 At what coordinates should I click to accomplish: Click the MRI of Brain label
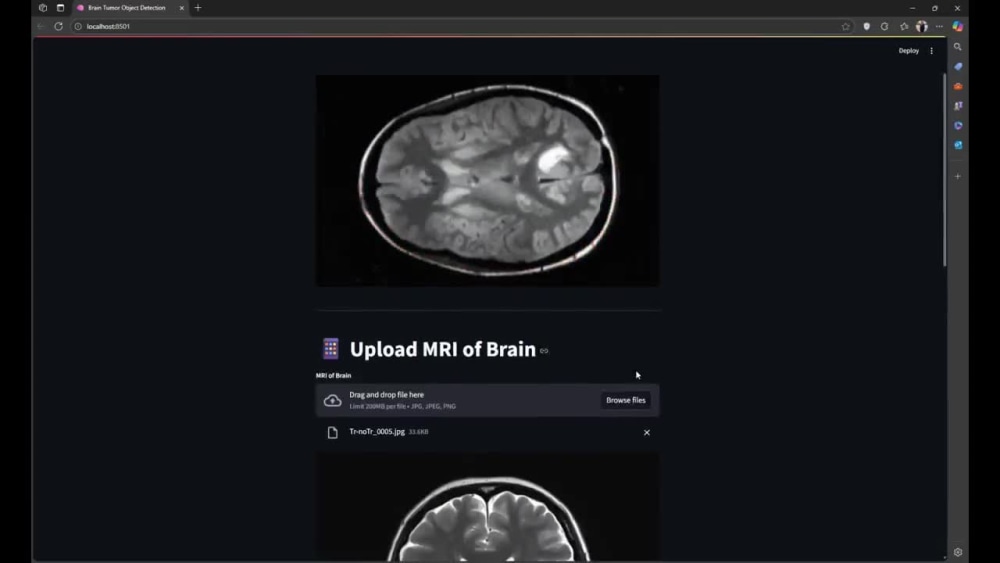(x=333, y=376)
